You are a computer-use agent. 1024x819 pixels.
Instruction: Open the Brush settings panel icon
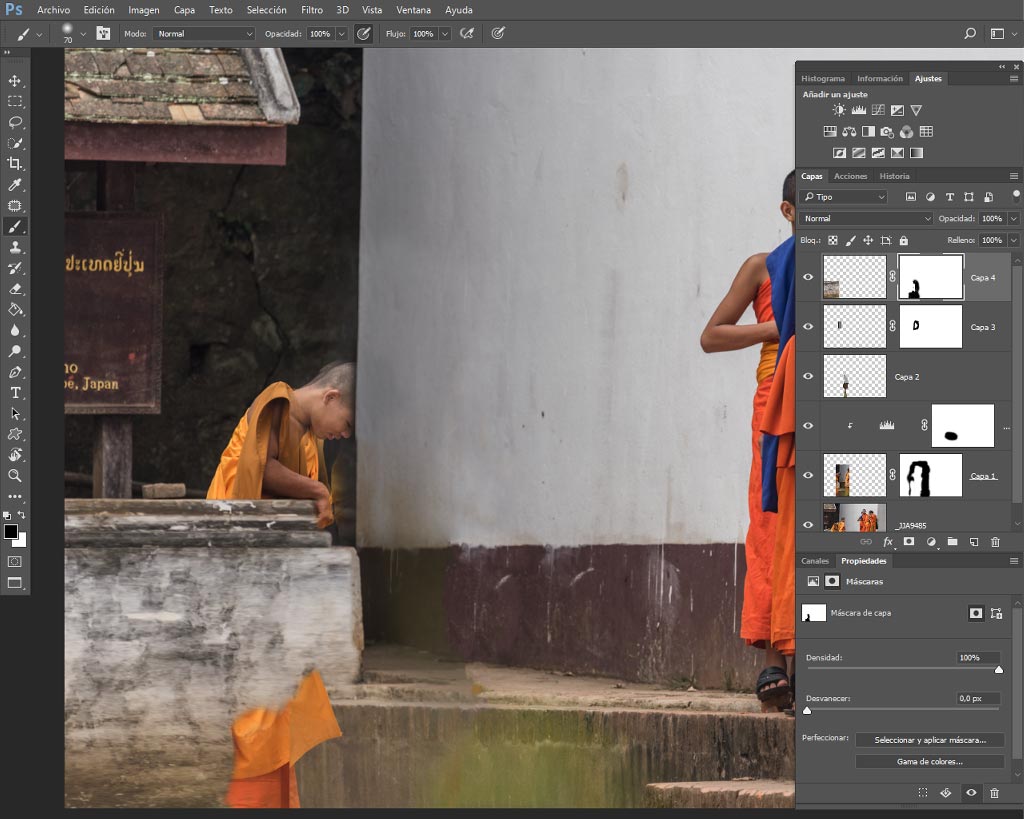pyautogui.click(x=103, y=33)
